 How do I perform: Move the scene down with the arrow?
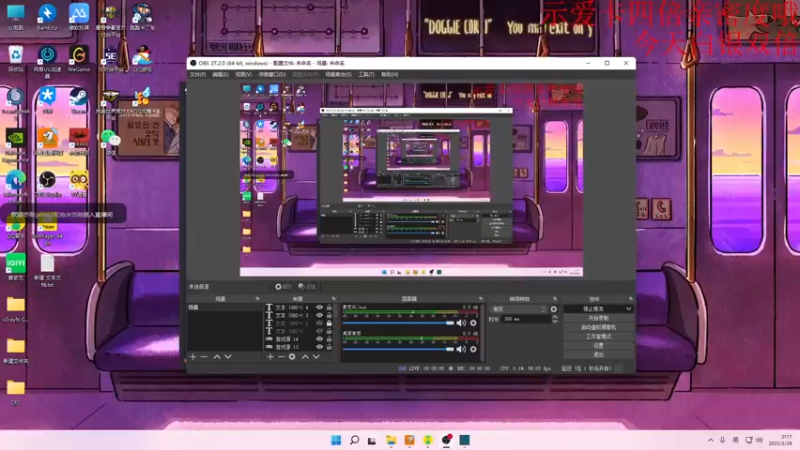(228, 357)
